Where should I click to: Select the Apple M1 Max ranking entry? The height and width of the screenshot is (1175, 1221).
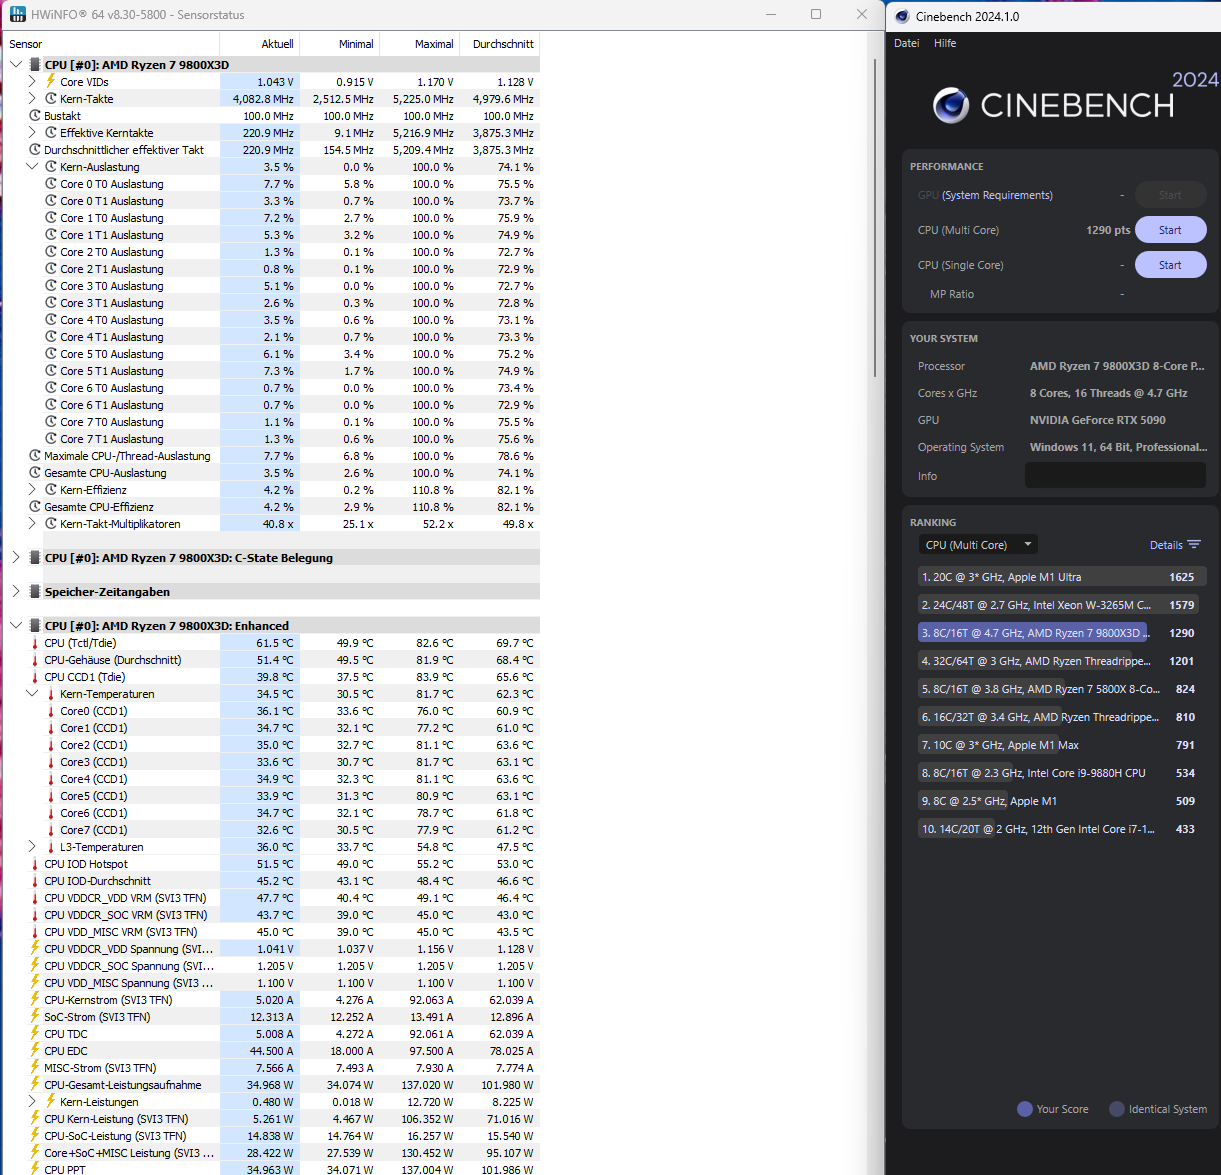pos(1062,745)
